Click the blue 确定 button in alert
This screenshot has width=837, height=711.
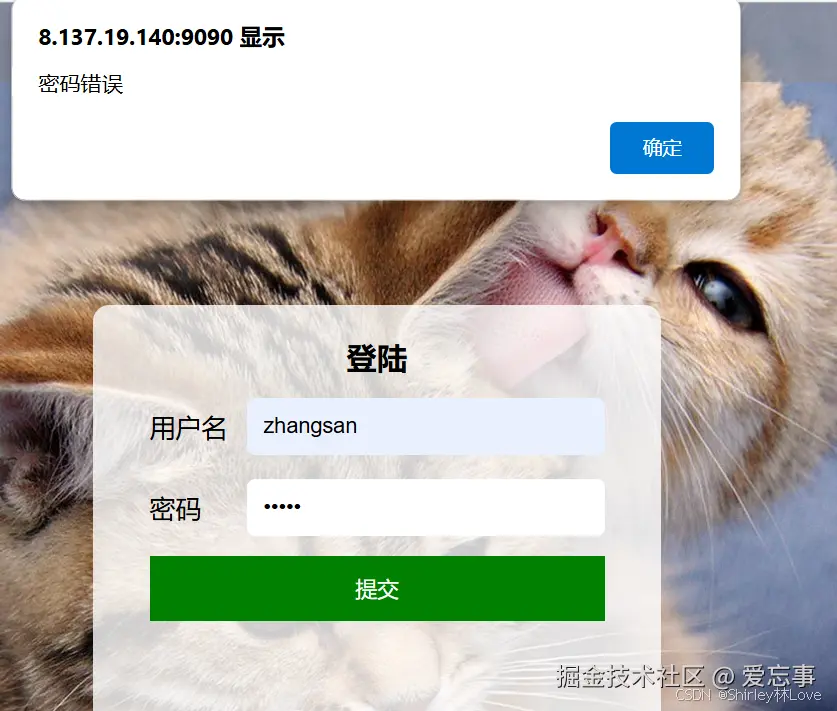(x=661, y=148)
